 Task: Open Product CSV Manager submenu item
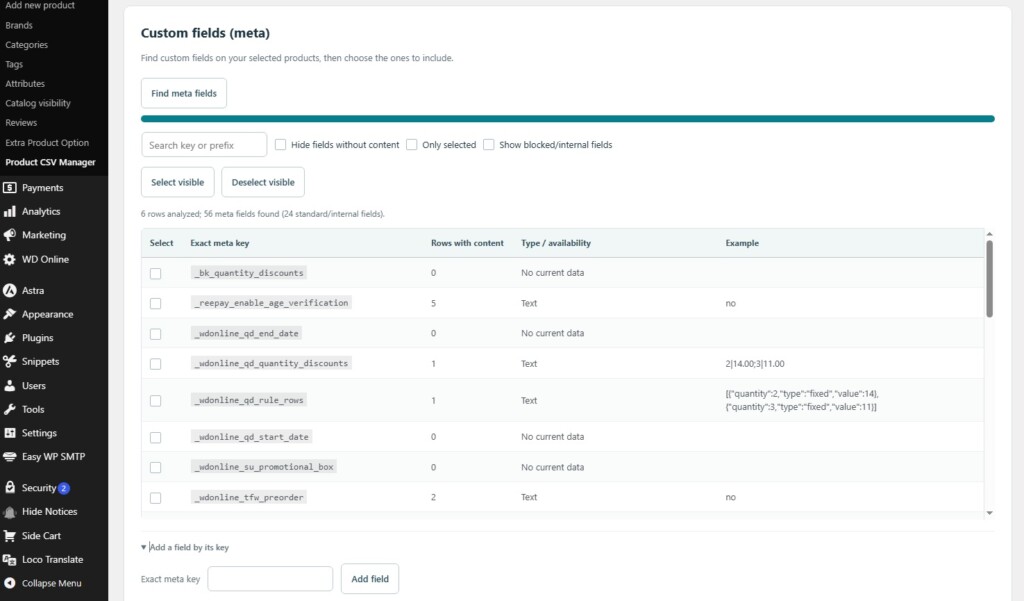click(x=50, y=162)
